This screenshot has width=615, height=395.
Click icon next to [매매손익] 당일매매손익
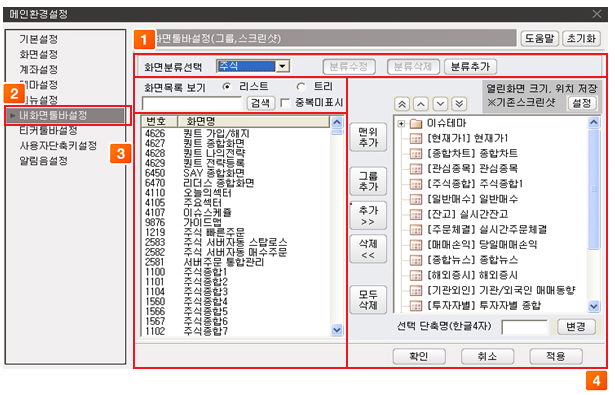(x=415, y=245)
